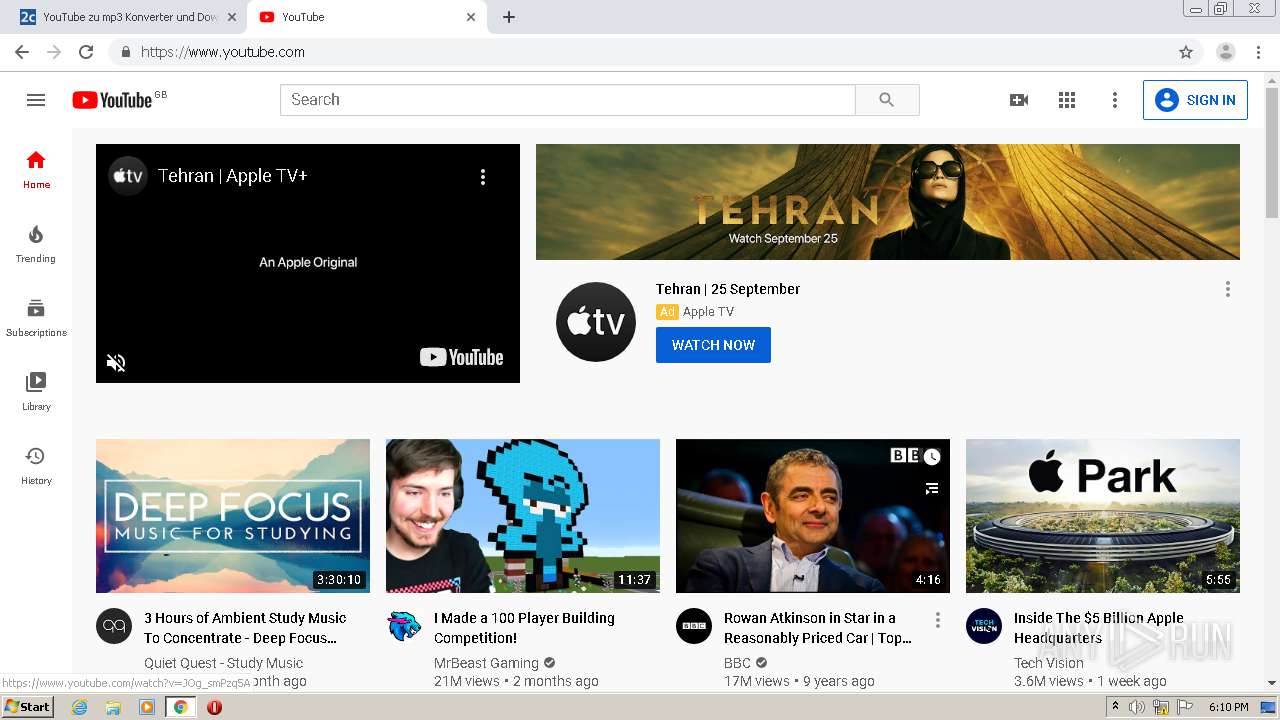Open the create video camera icon

tap(1019, 100)
